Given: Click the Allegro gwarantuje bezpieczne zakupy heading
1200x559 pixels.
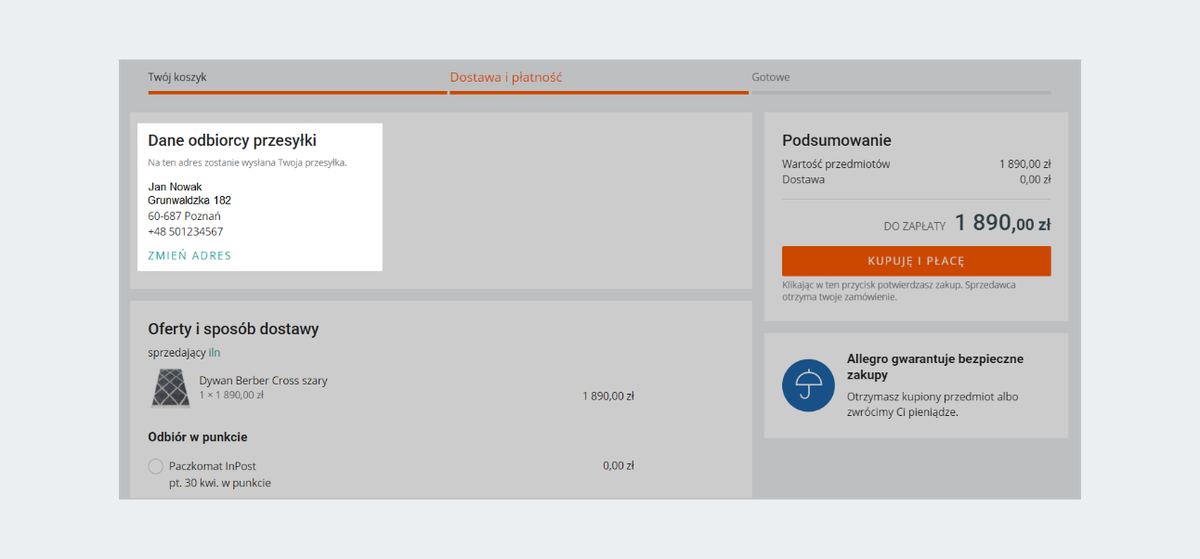Looking at the screenshot, I should click(935, 367).
